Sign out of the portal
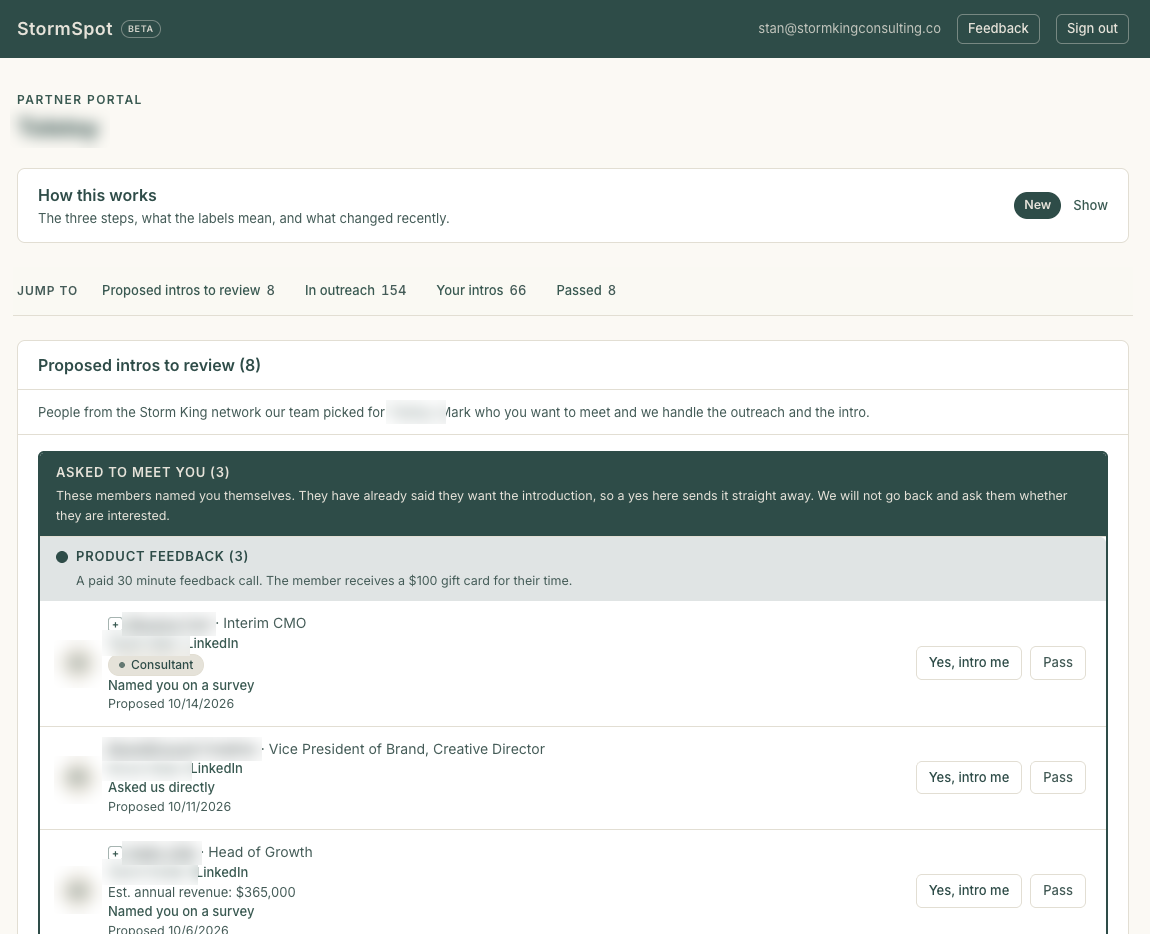 coord(1091,29)
